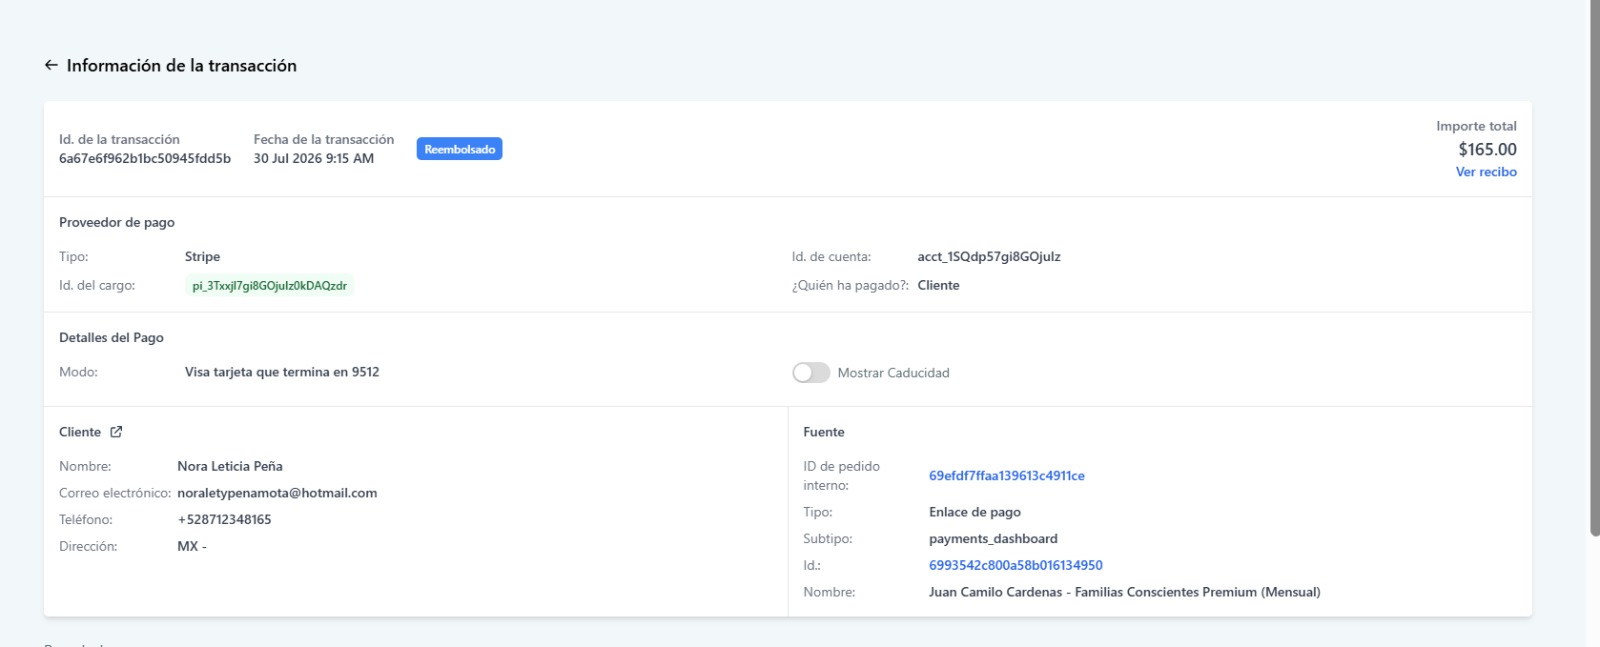Click Visa tarjeta que termina en 9512
The height and width of the screenshot is (647, 1600).
[x=282, y=372]
